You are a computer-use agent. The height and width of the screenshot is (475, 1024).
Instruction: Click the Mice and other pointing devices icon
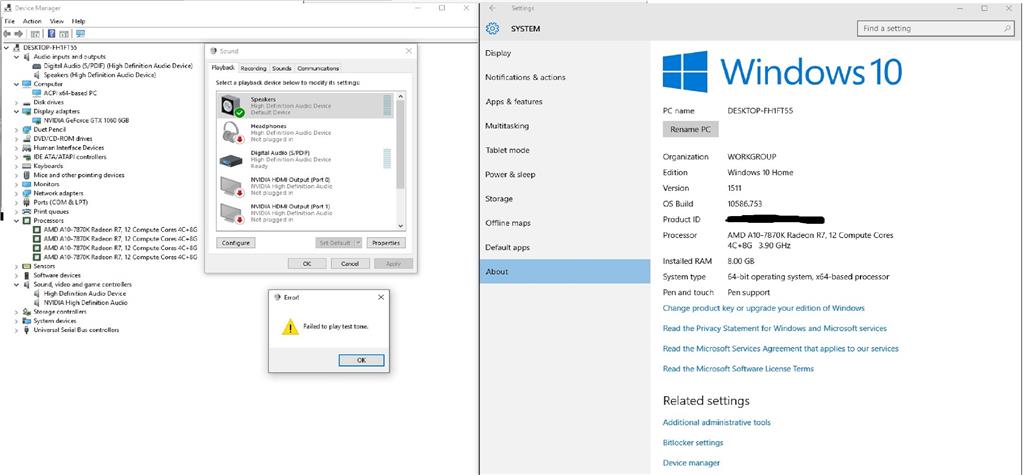tap(26, 175)
